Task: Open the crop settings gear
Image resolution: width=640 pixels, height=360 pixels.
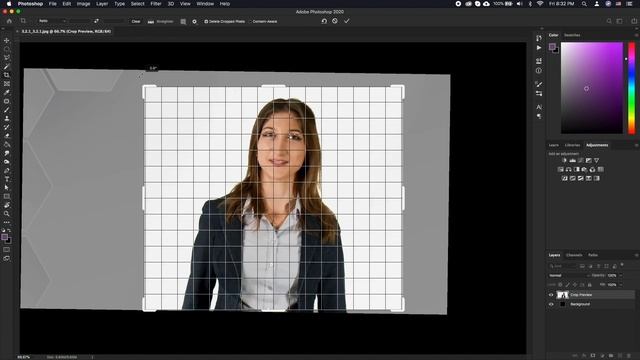Action: pyautogui.click(x=194, y=22)
